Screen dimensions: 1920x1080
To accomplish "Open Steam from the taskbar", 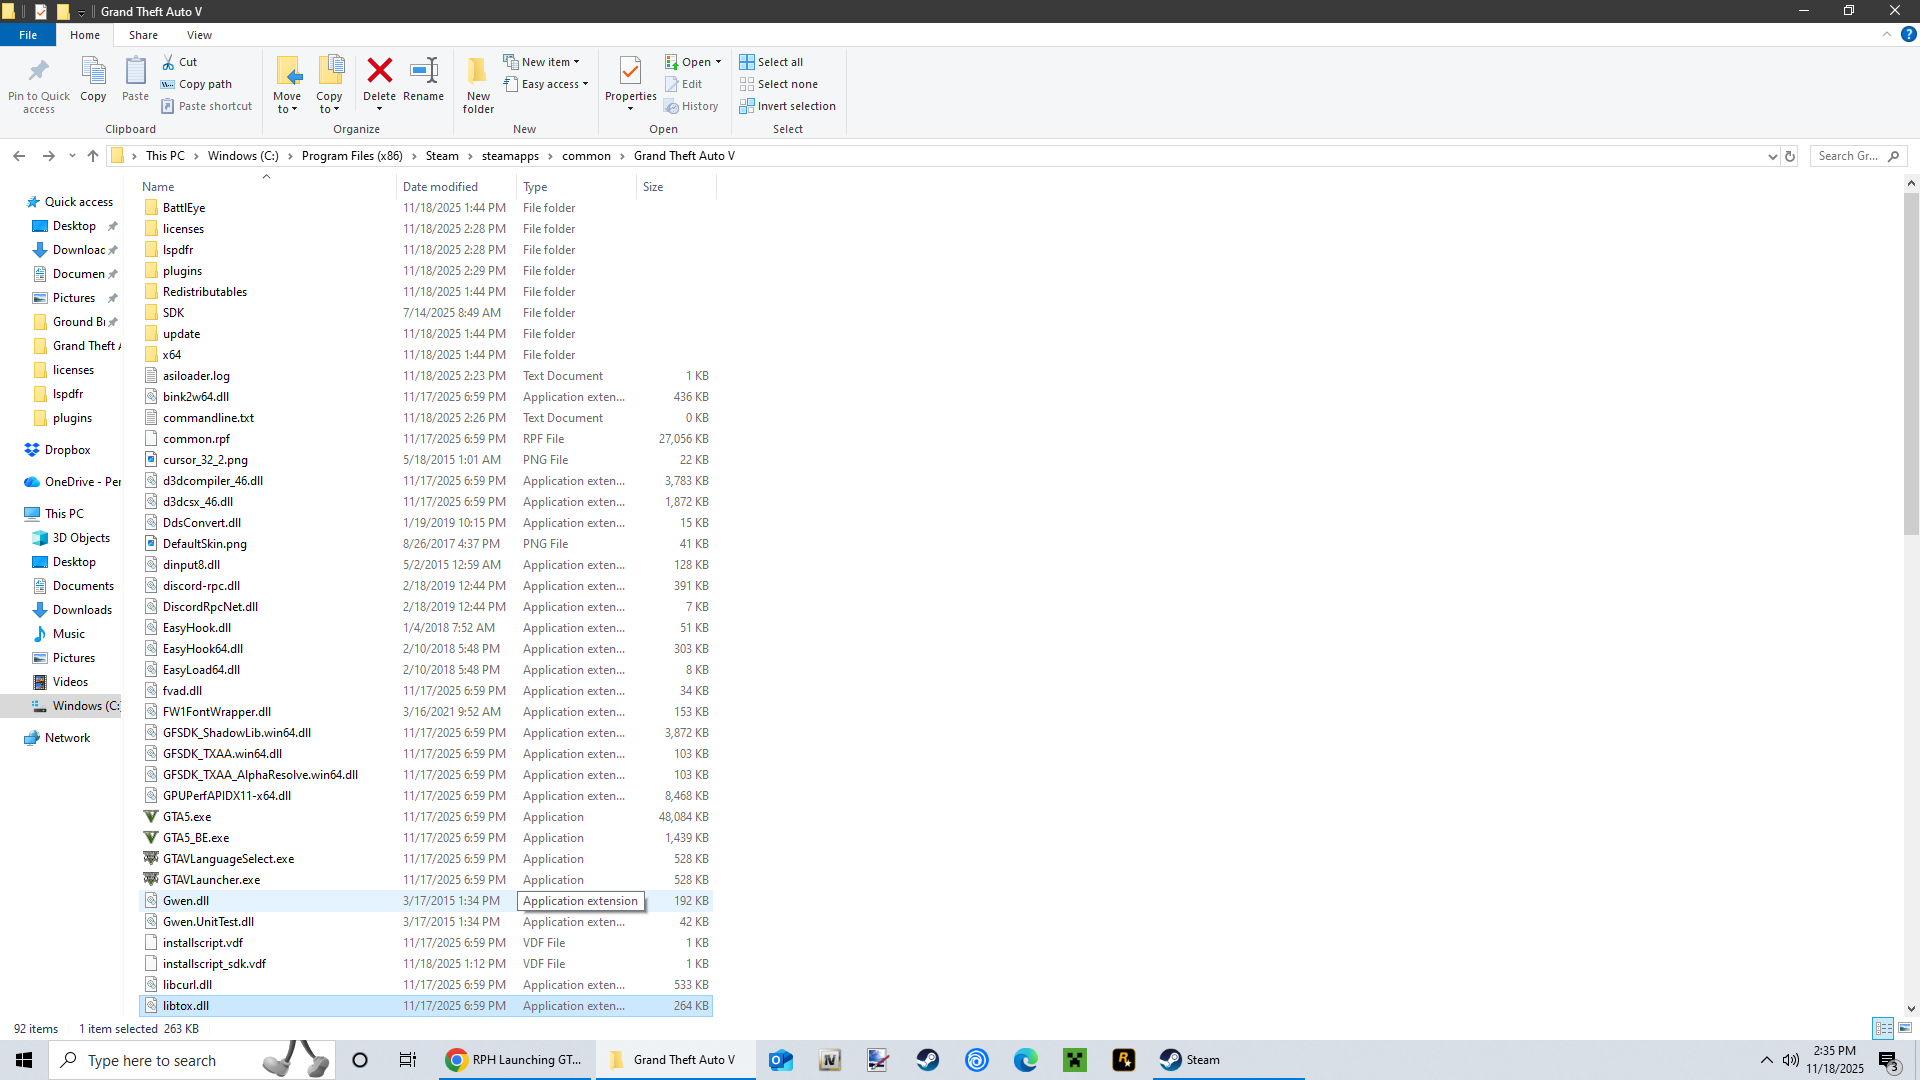I will (x=1190, y=1060).
